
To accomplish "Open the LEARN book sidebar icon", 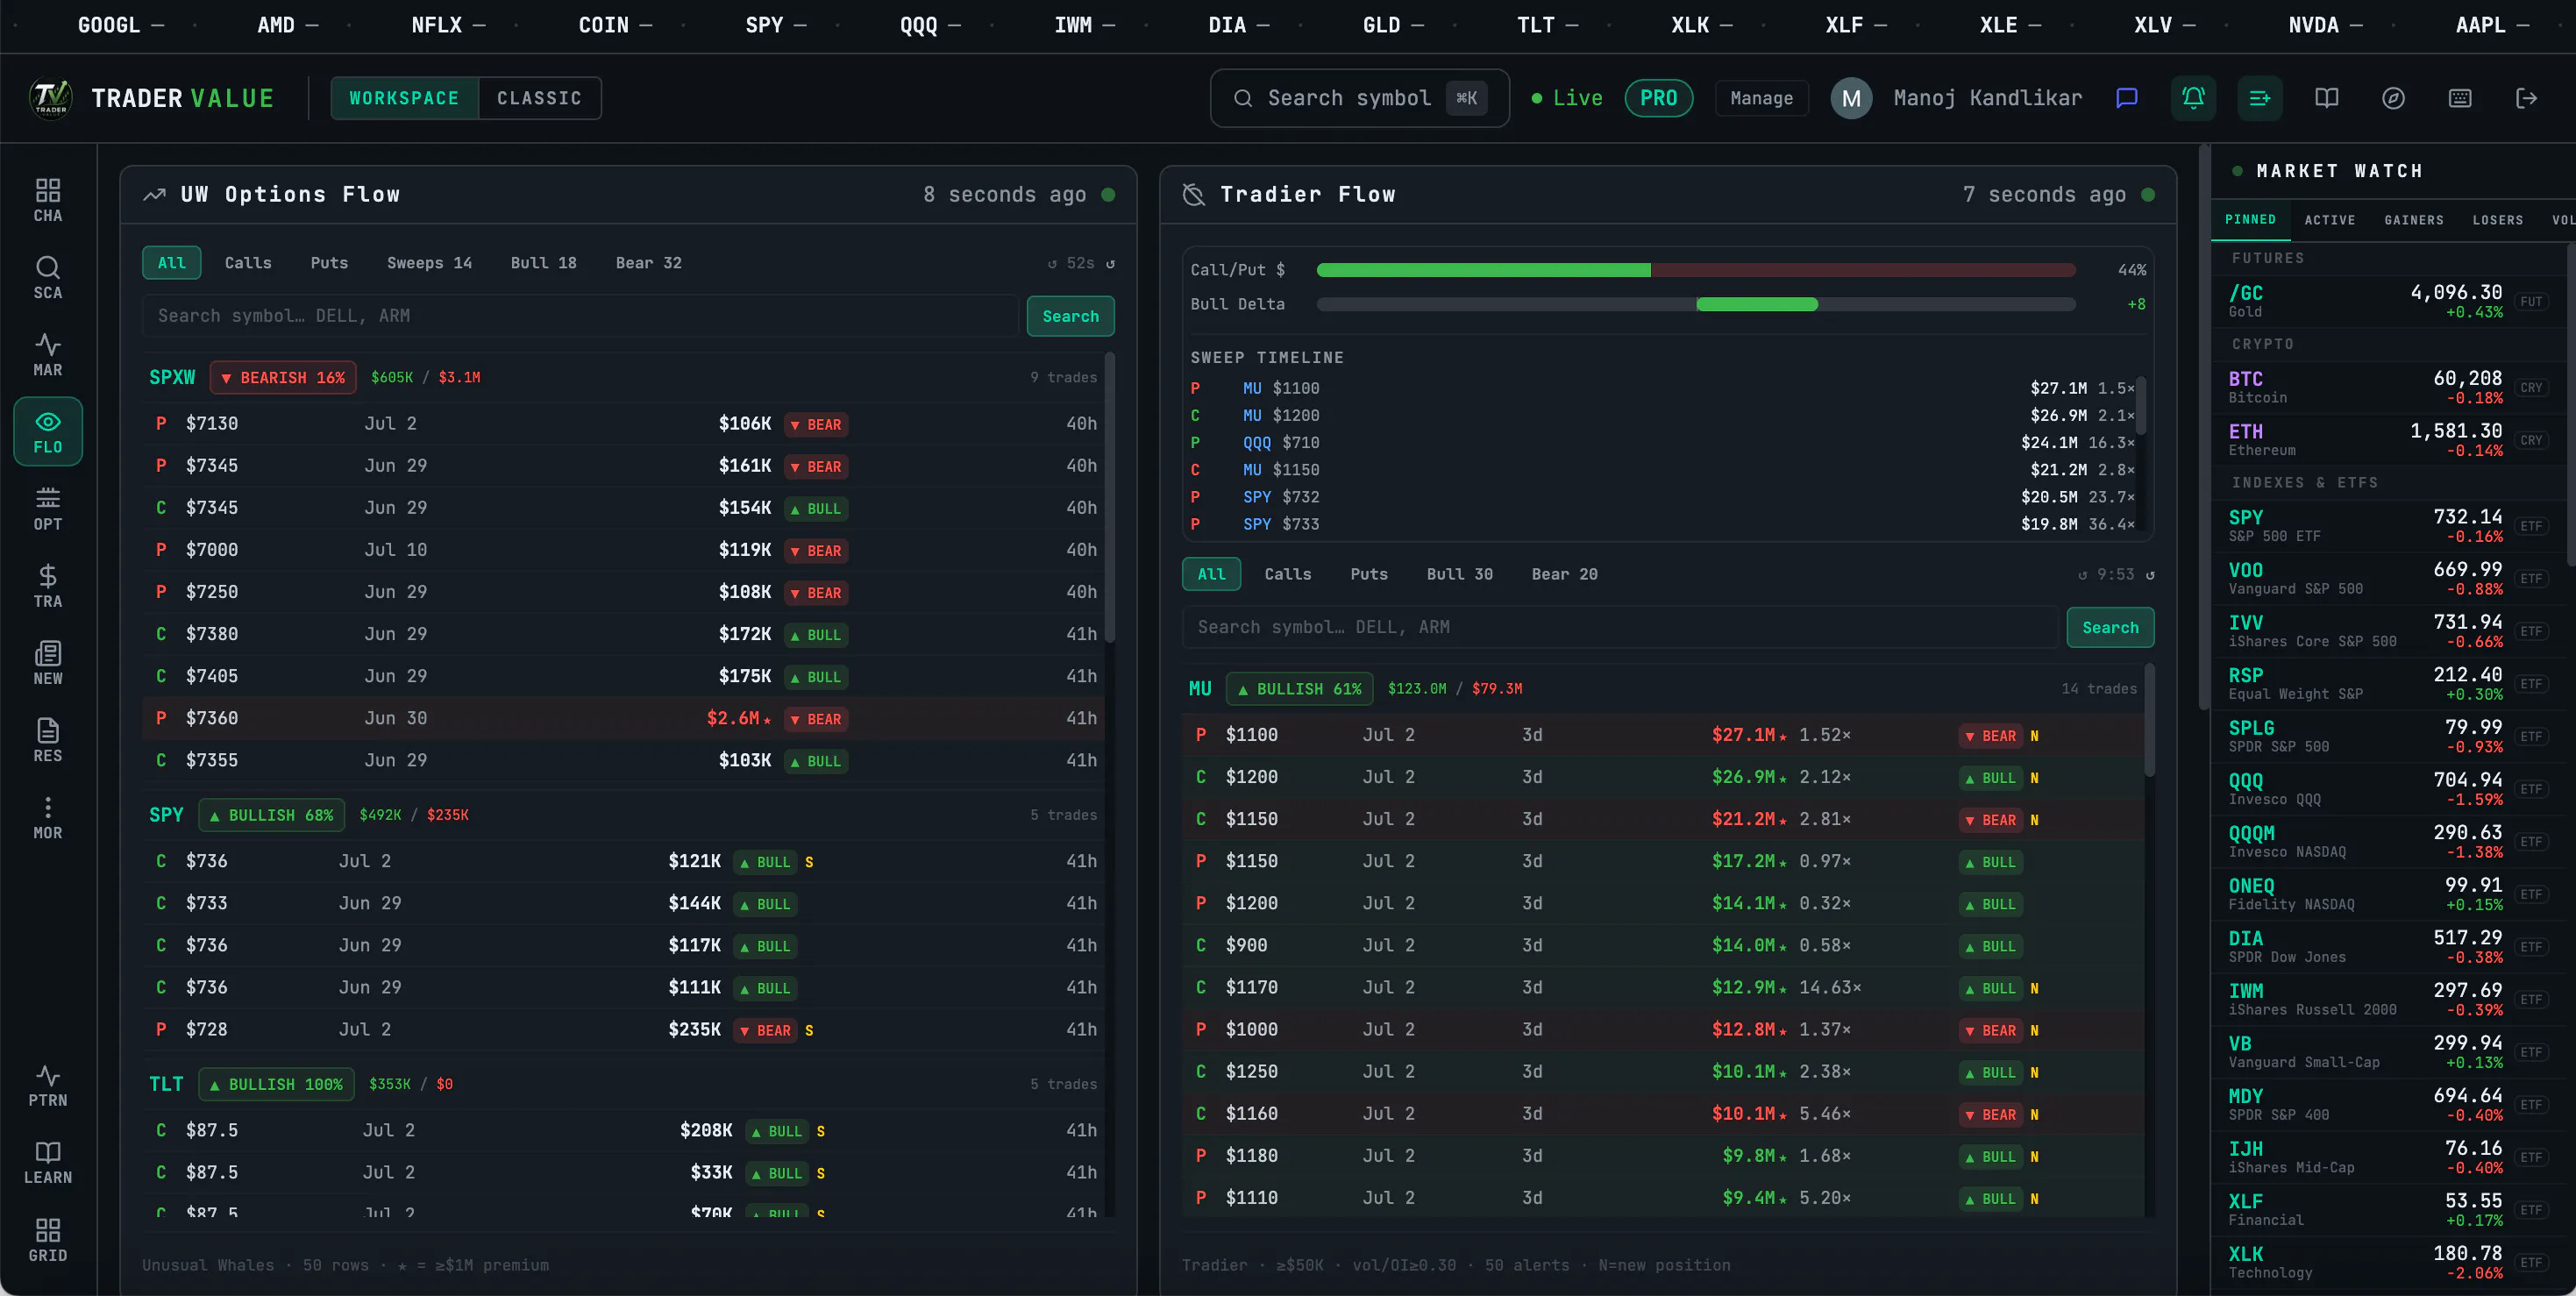I will (48, 1162).
